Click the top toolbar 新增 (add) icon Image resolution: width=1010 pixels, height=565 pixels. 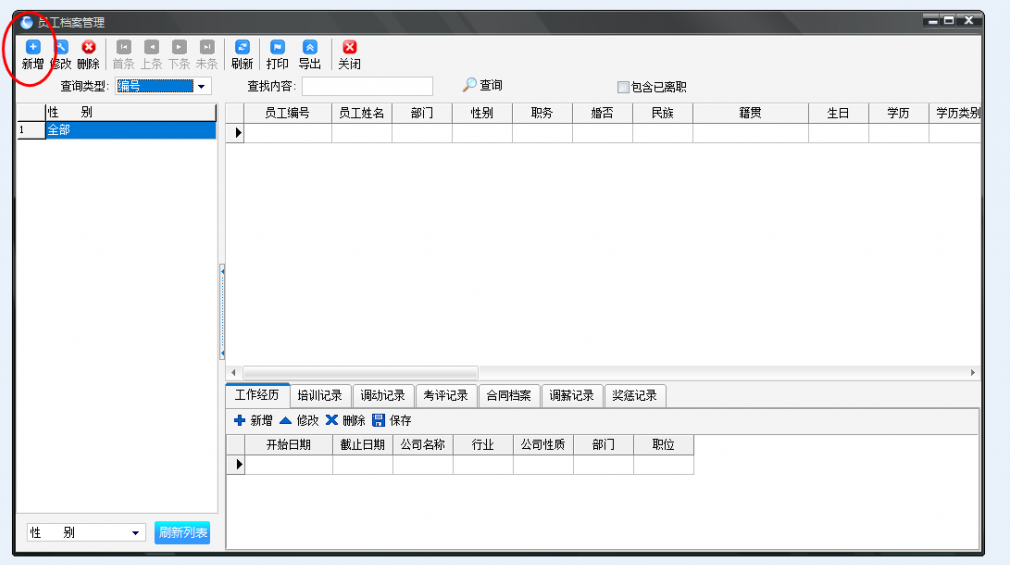tap(33, 47)
